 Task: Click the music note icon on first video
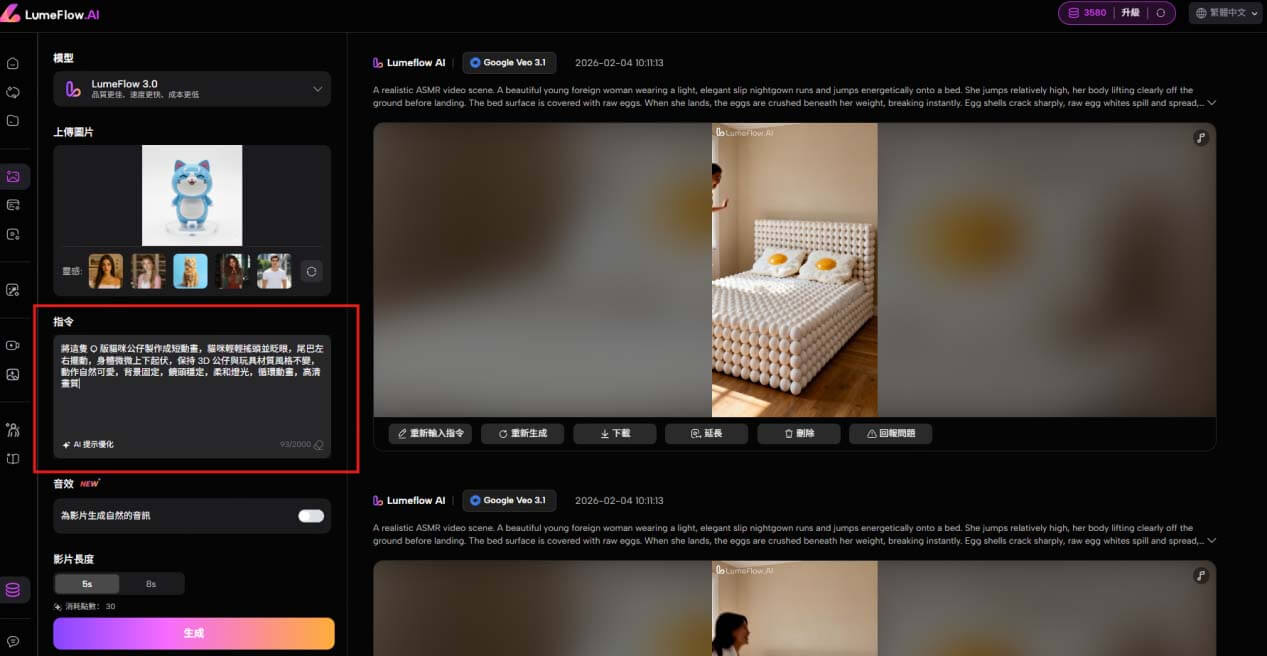[1201, 138]
